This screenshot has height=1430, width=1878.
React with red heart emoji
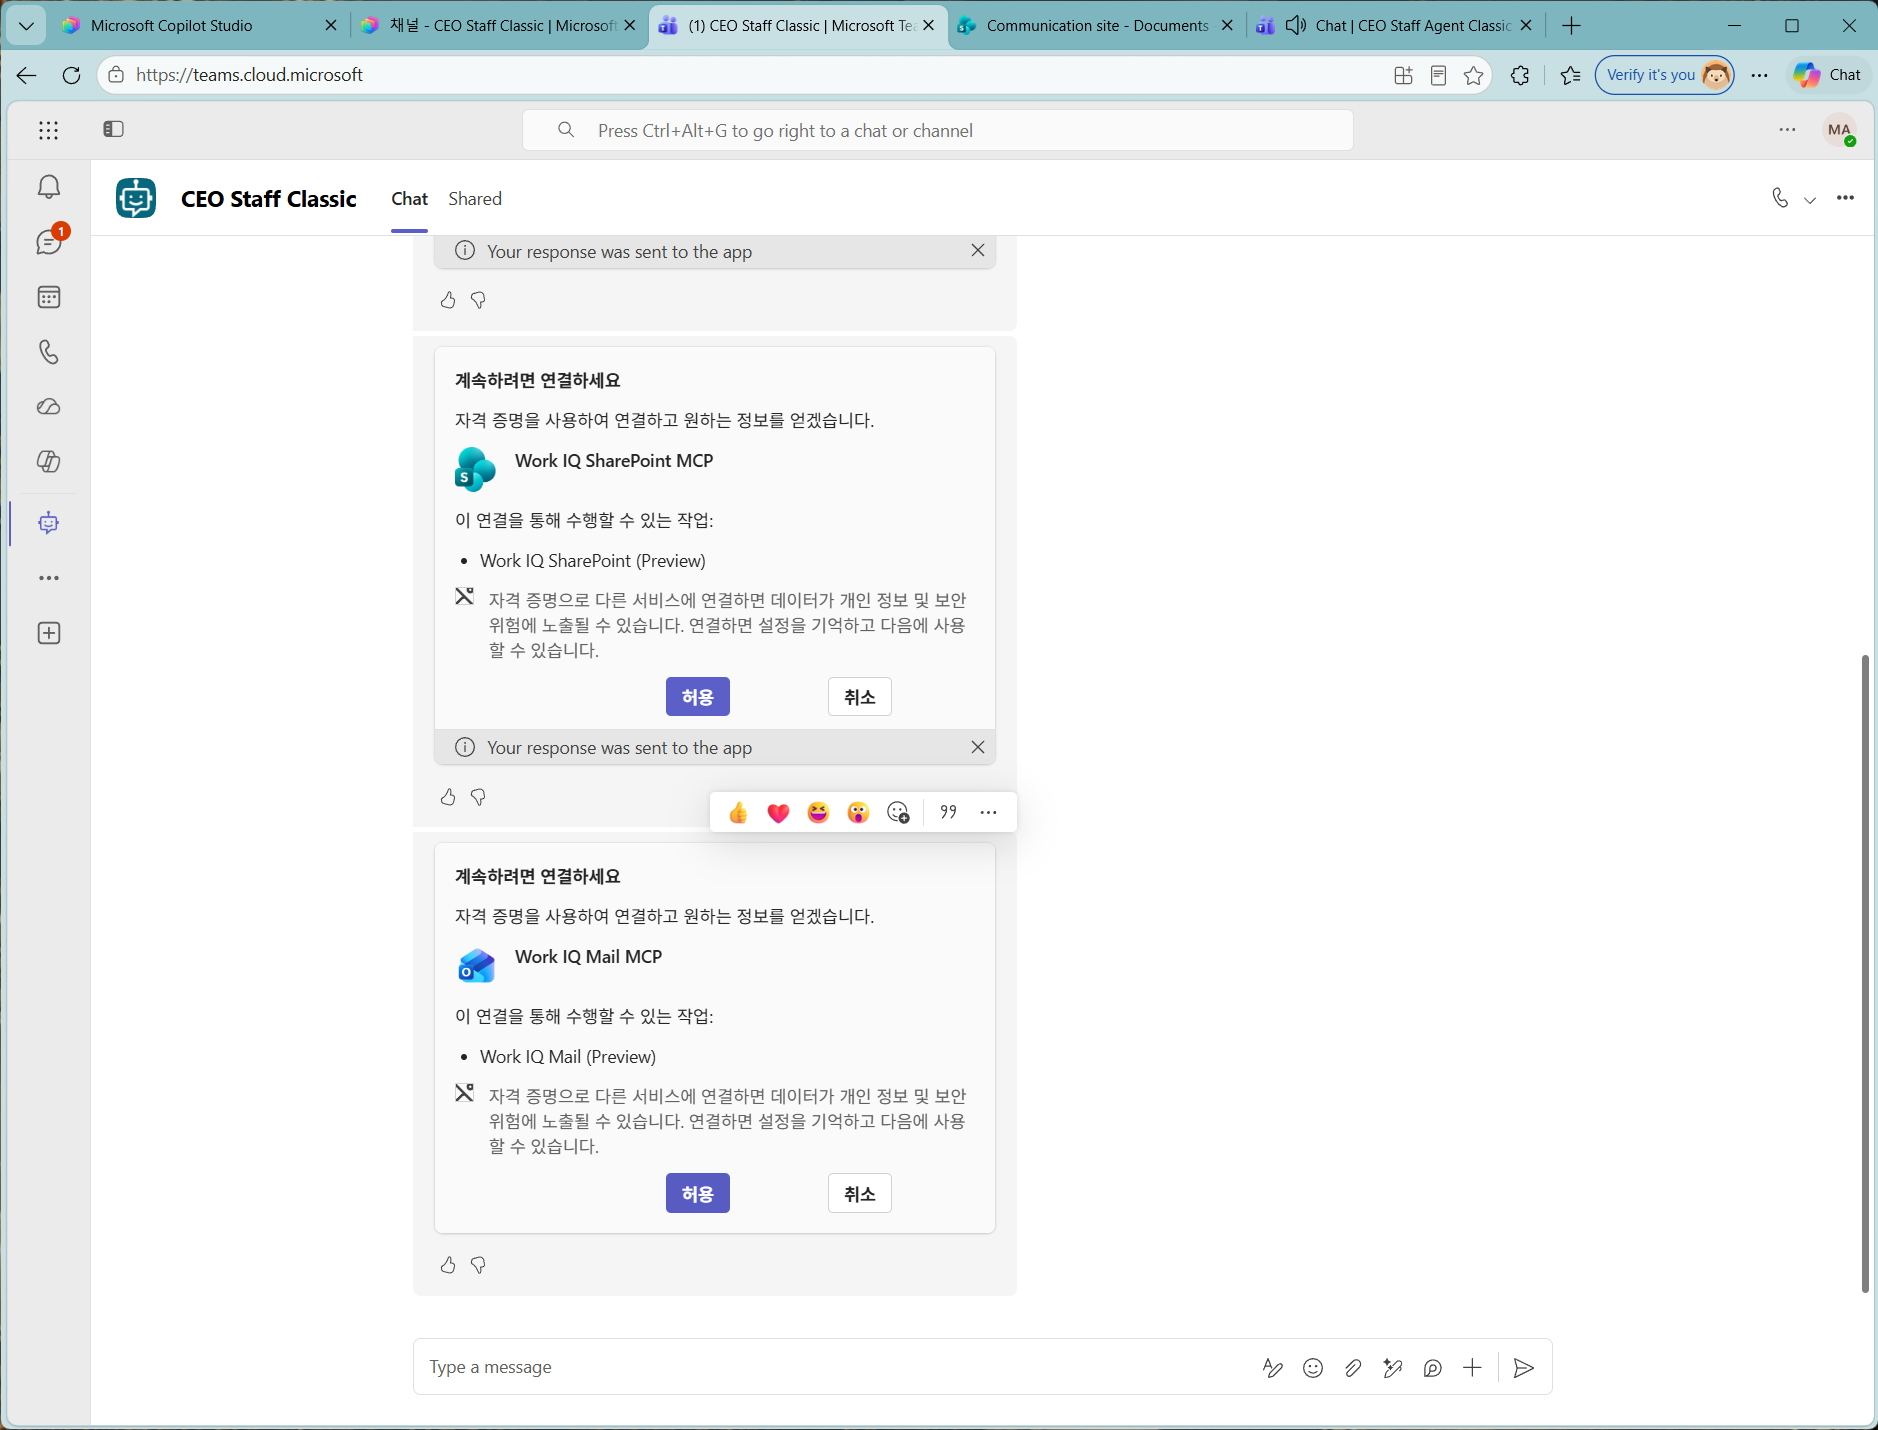coord(778,812)
